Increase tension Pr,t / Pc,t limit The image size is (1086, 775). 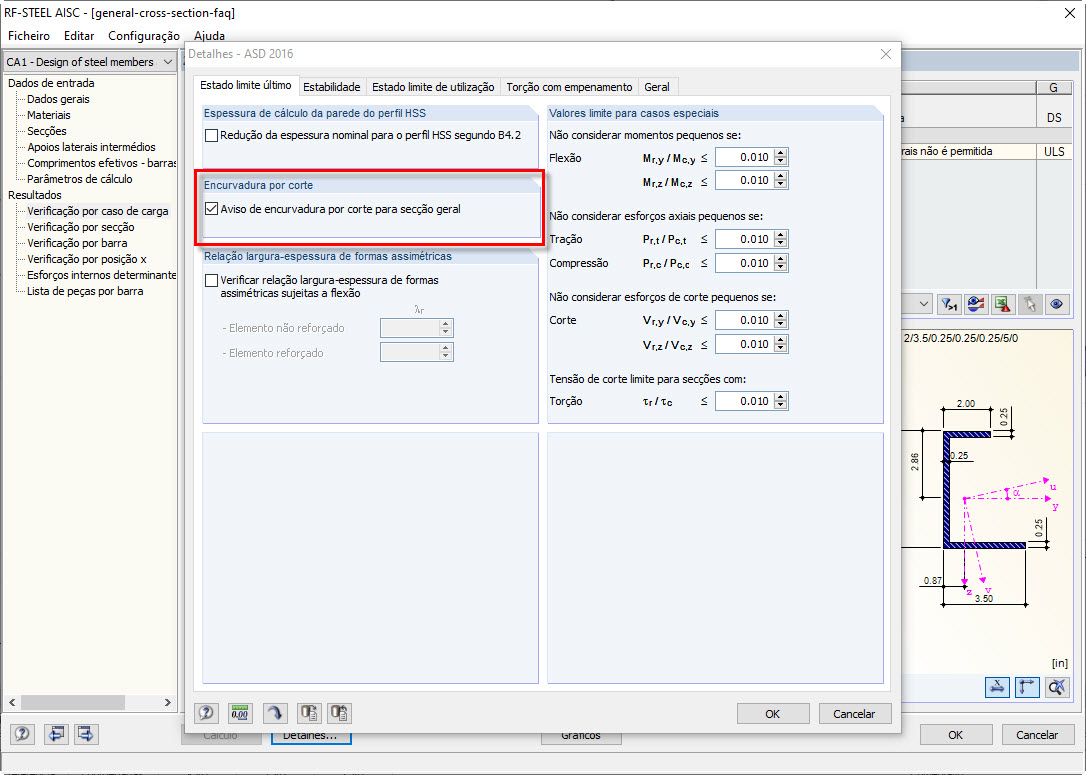[x=781, y=235]
